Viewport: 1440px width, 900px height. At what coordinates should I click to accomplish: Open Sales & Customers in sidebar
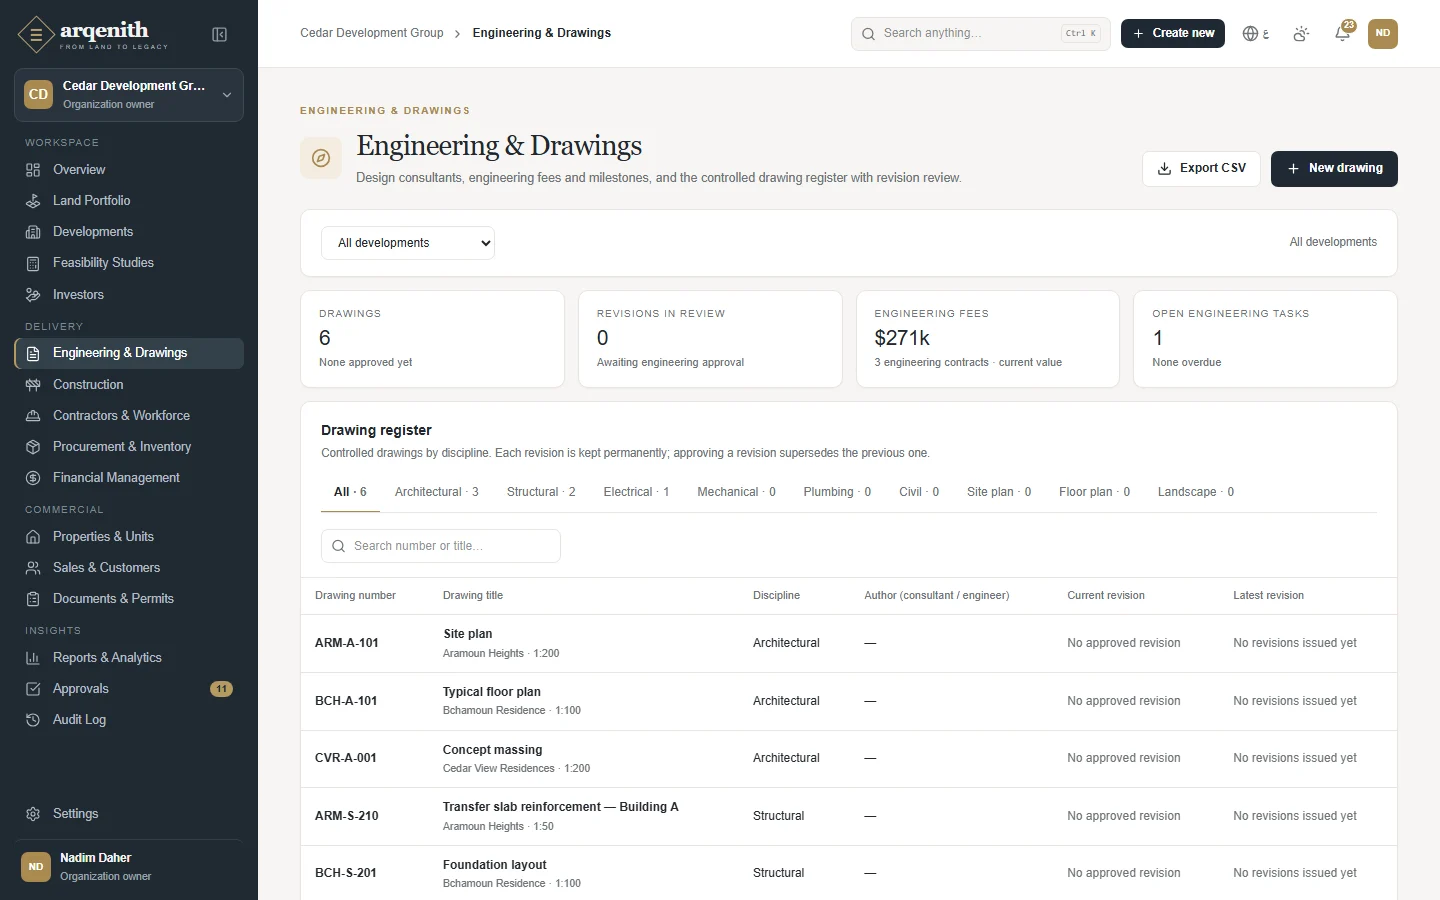click(x=129, y=568)
